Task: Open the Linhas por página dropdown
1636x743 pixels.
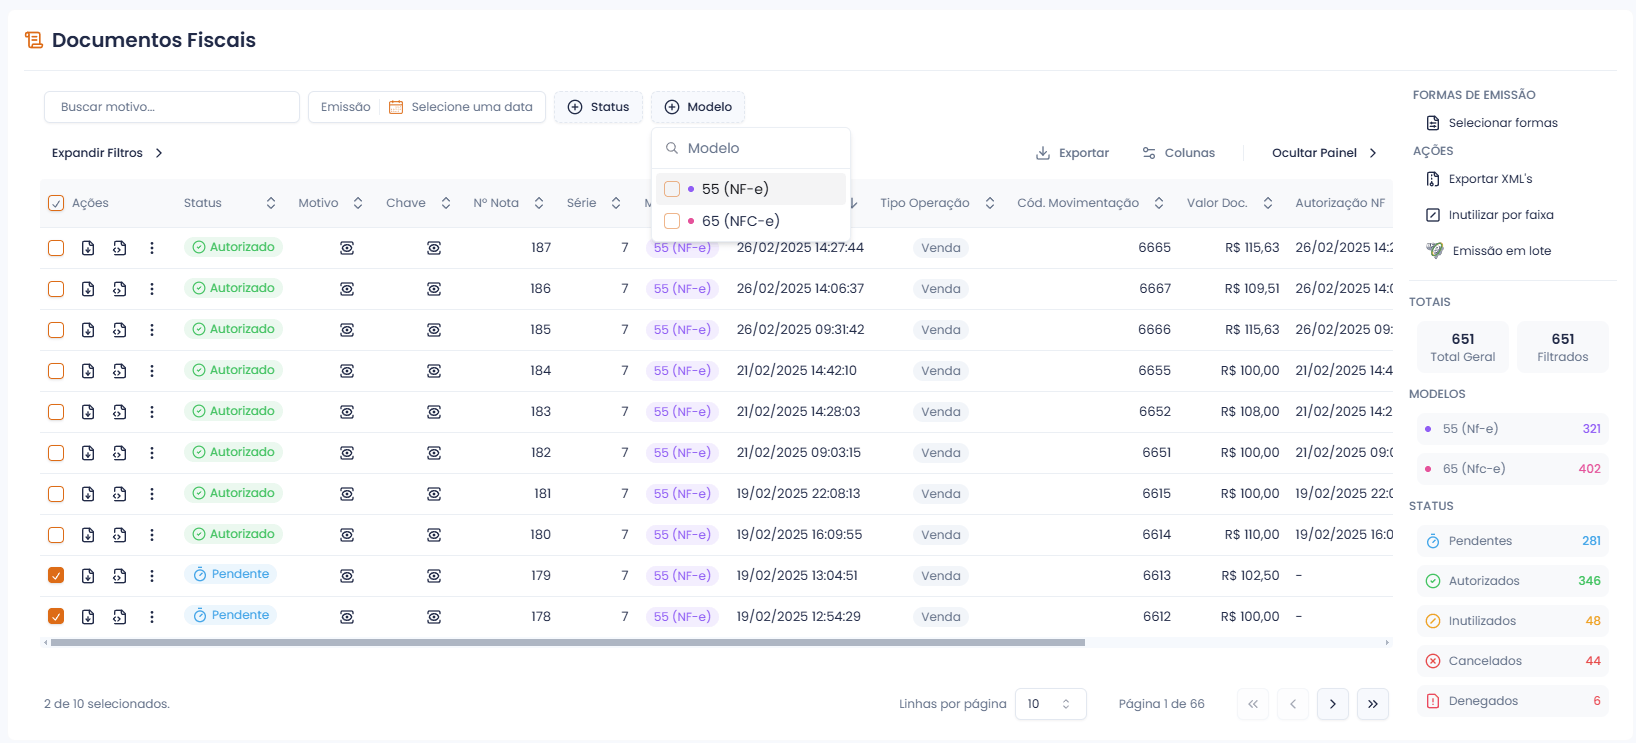Action: pyautogui.click(x=1050, y=704)
